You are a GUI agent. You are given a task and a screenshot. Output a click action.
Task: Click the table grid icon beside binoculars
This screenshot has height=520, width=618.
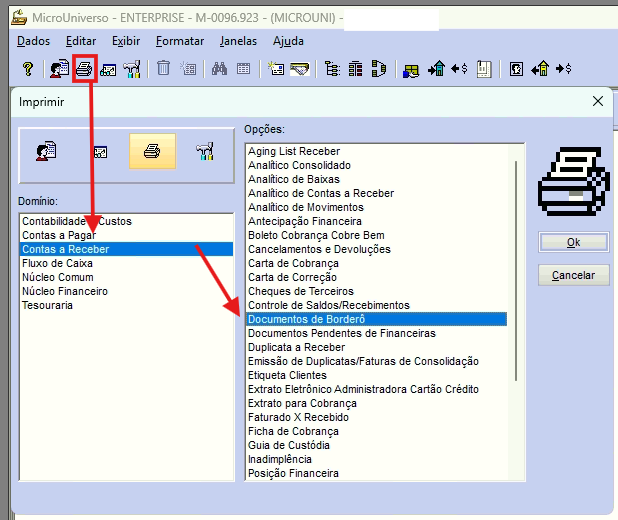coord(243,69)
